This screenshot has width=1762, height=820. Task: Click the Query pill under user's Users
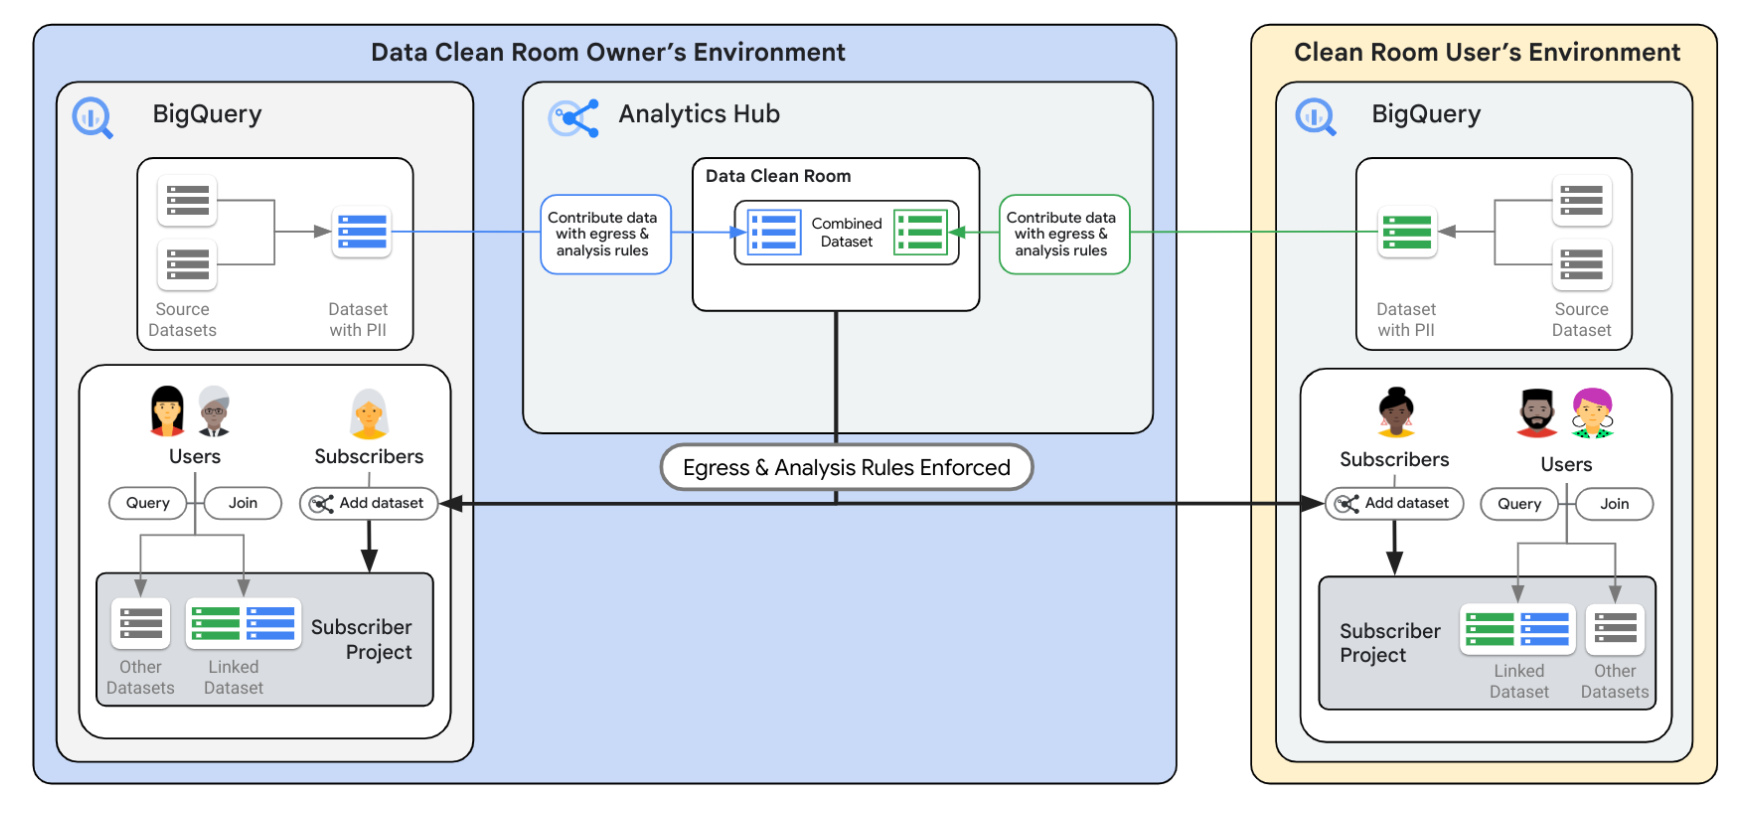pyautogui.click(x=1519, y=504)
